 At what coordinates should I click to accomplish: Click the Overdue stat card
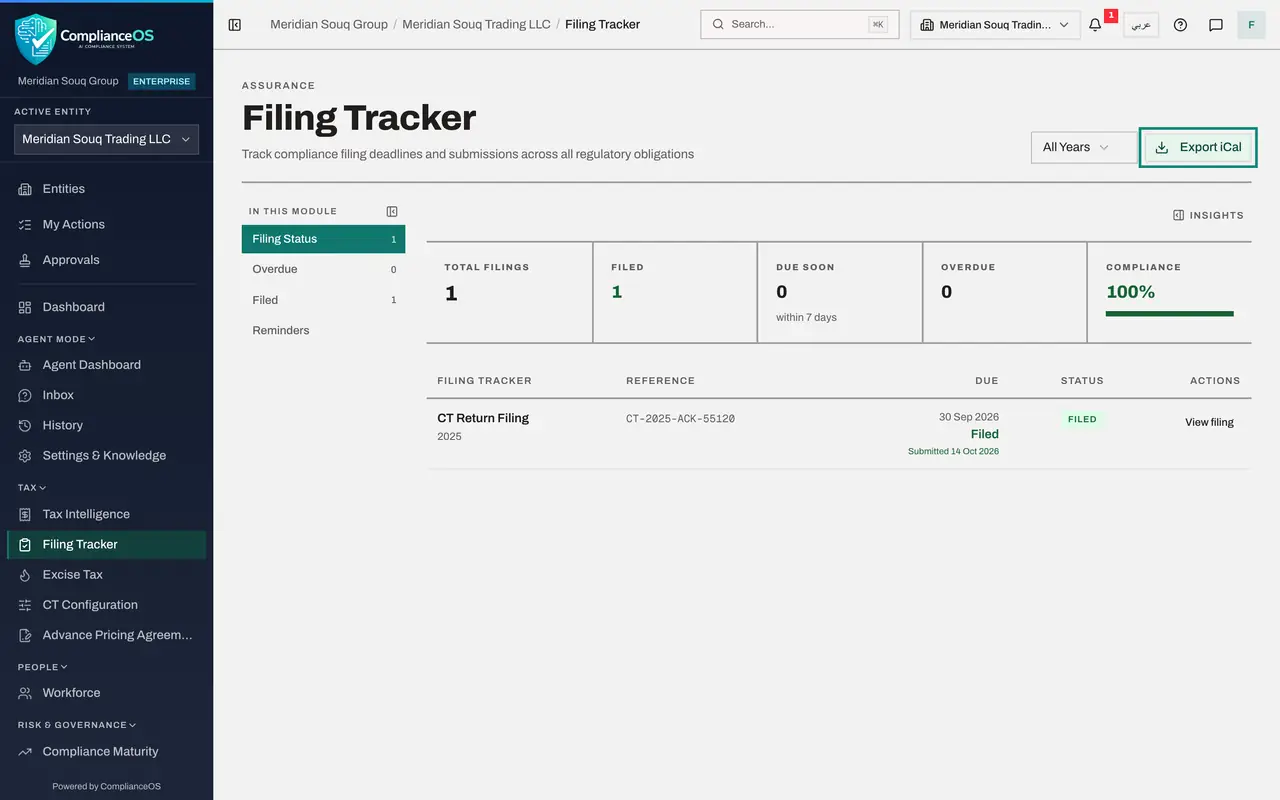click(1004, 292)
